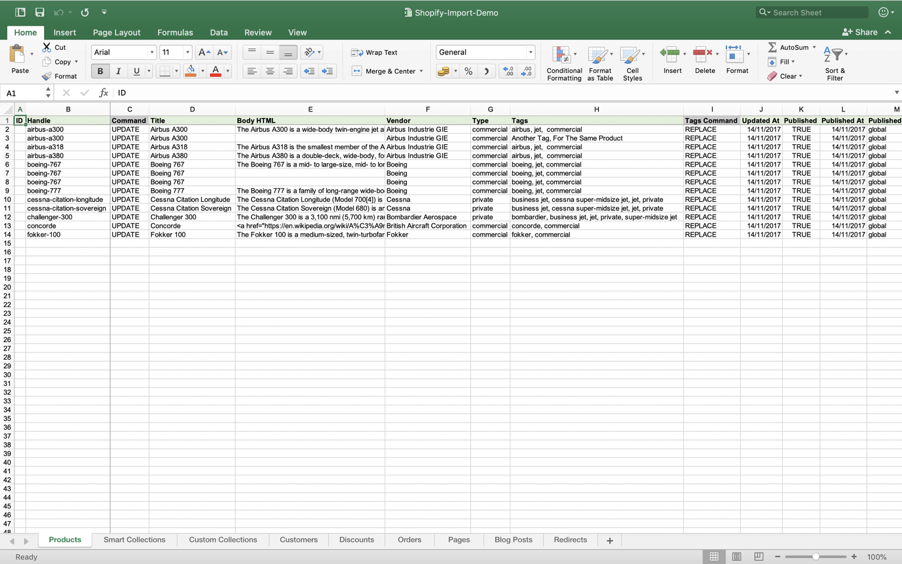The height and width of the screenshot is (564, 902).
Task: Toggle middle vertical alignment
Action: click(x=270, y=52)
